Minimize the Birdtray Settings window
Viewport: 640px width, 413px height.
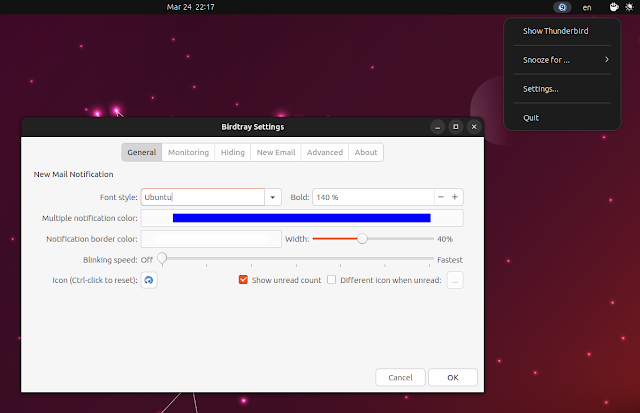coord(438,127)
